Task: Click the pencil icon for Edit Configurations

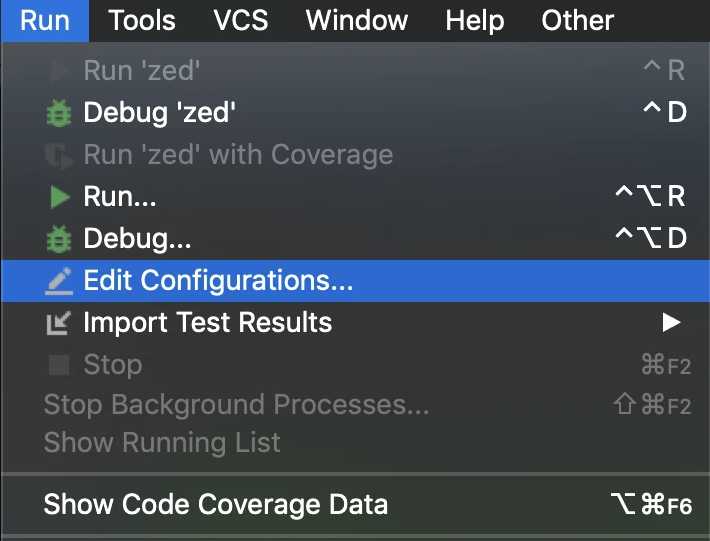Action: point(59,282)
